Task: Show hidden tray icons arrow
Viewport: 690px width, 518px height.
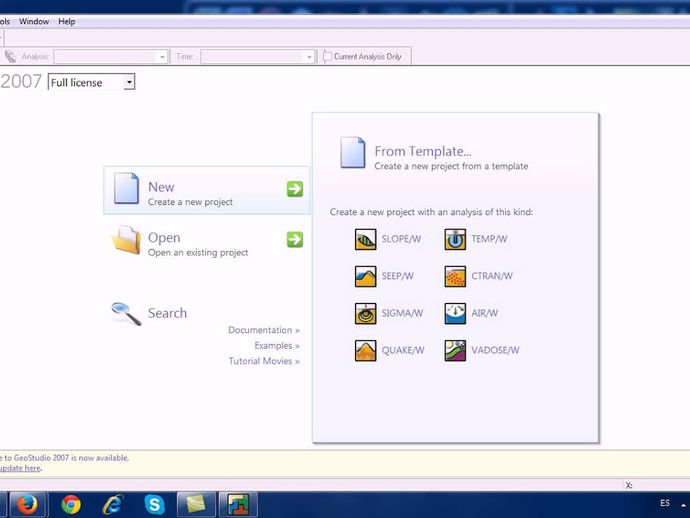Action: 683,505
